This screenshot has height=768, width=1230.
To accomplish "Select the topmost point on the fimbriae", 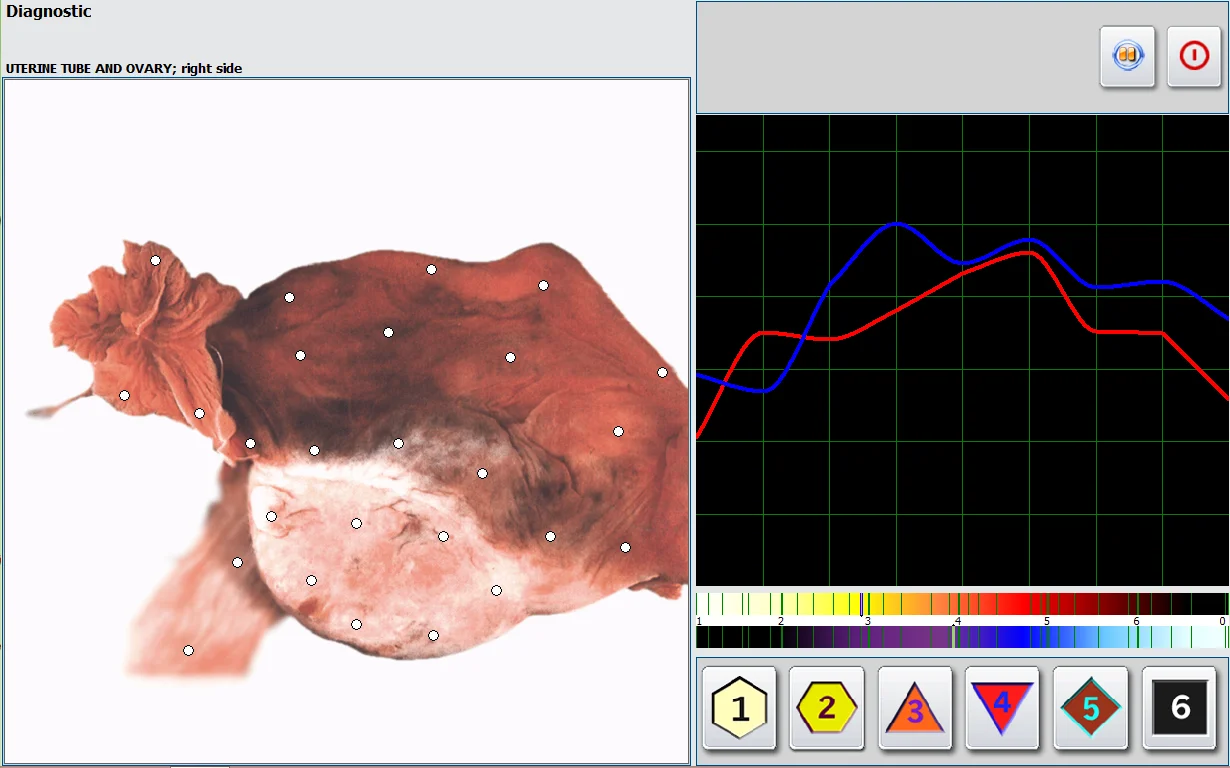I will click(155, 260).
